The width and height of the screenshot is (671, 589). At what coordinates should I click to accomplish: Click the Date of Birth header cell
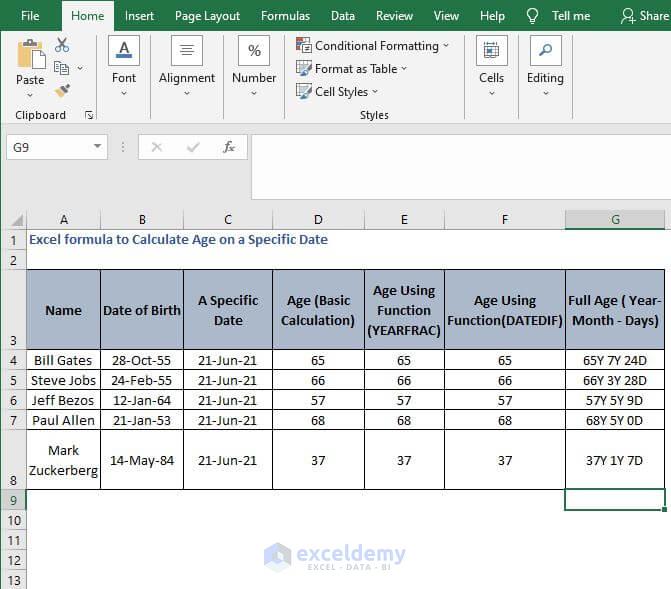coord(142,310)
